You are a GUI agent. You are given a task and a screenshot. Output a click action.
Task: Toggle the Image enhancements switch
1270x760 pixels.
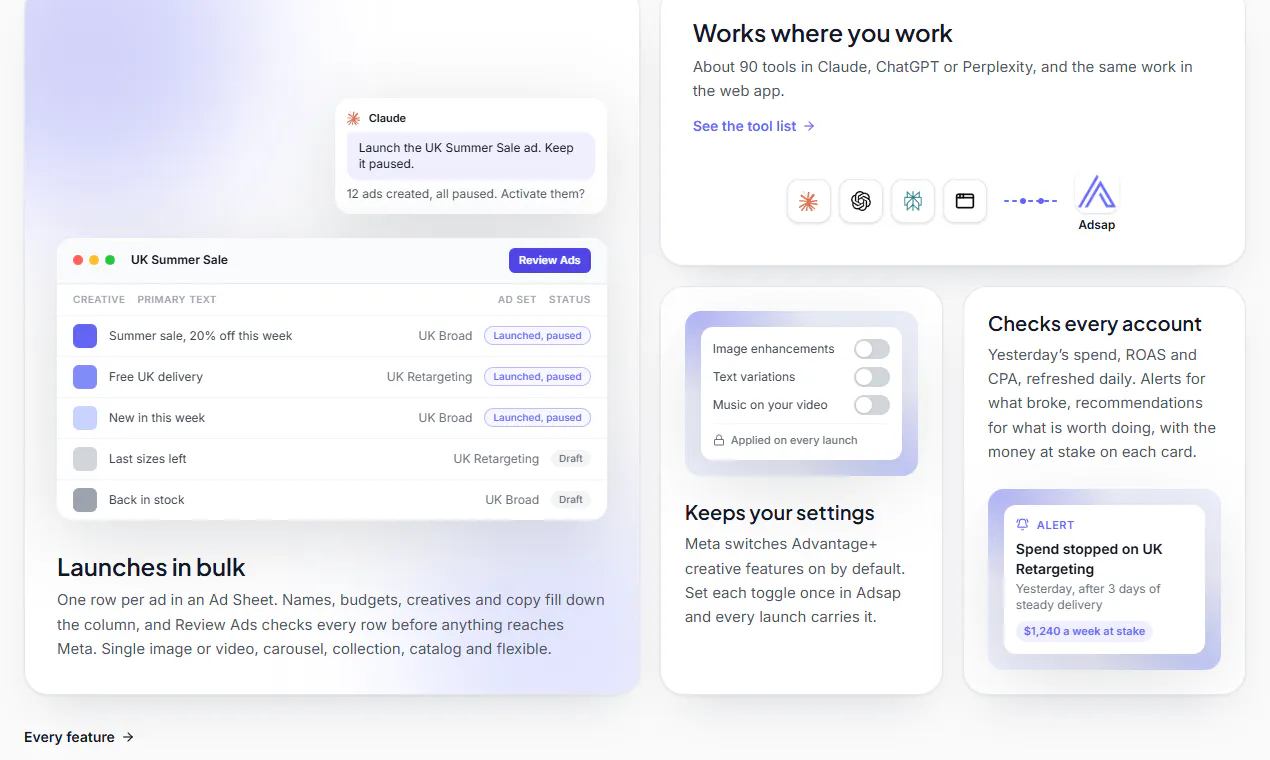click(872, 349)
